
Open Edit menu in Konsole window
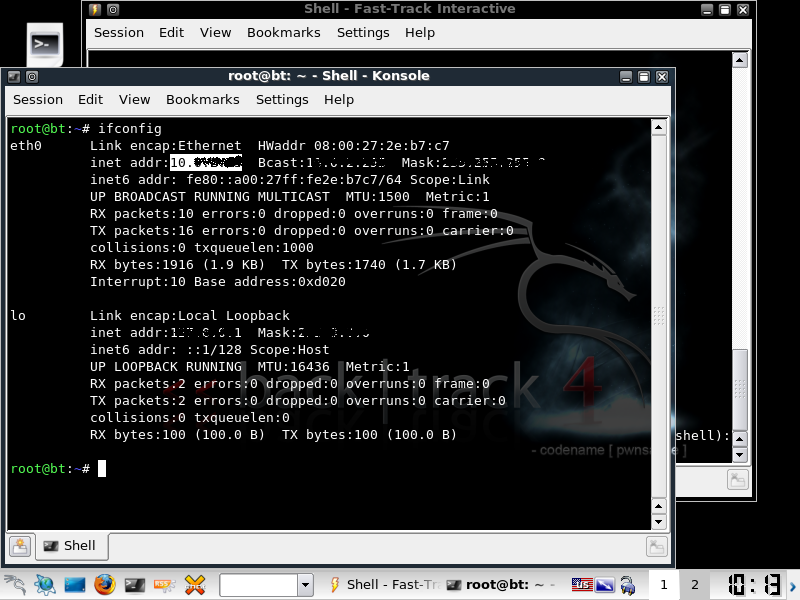90,99
